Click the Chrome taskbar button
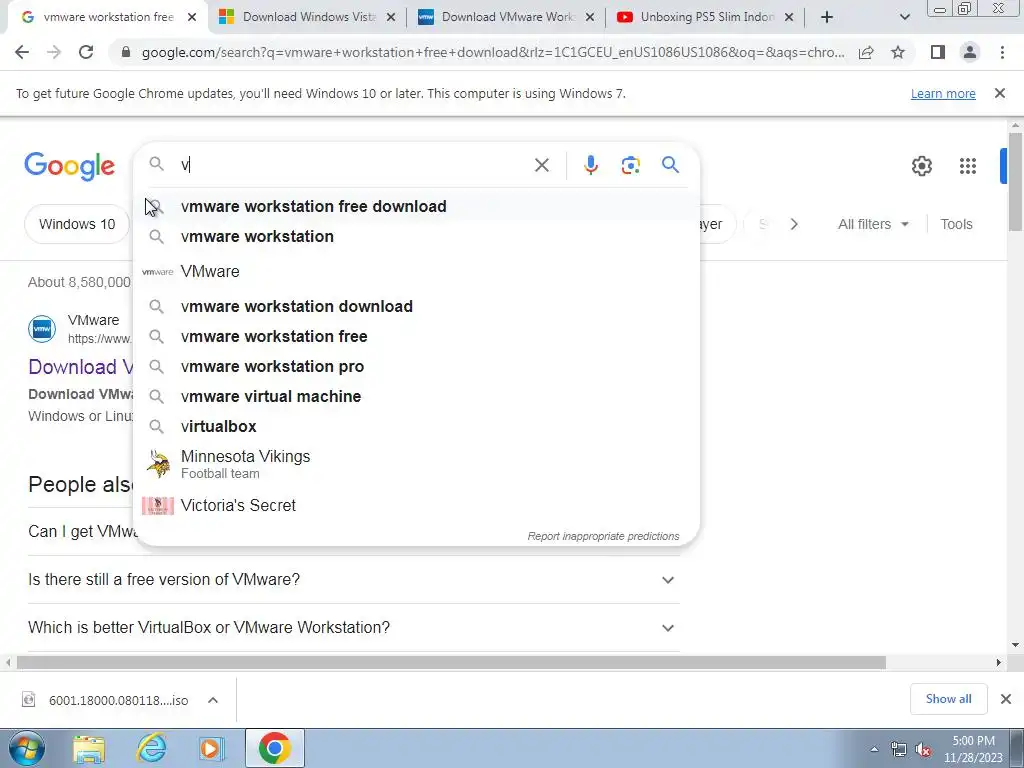 [274, 748]
